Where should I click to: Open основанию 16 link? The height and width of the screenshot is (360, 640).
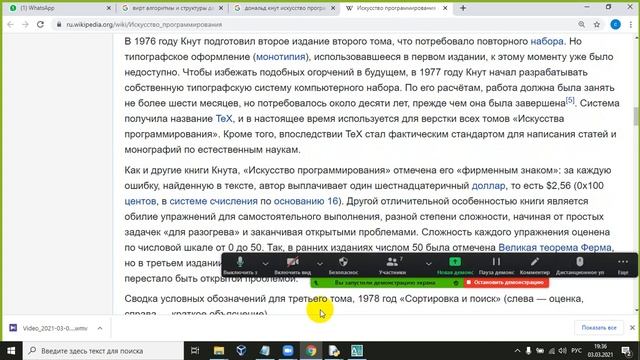[x=306, y=201]
